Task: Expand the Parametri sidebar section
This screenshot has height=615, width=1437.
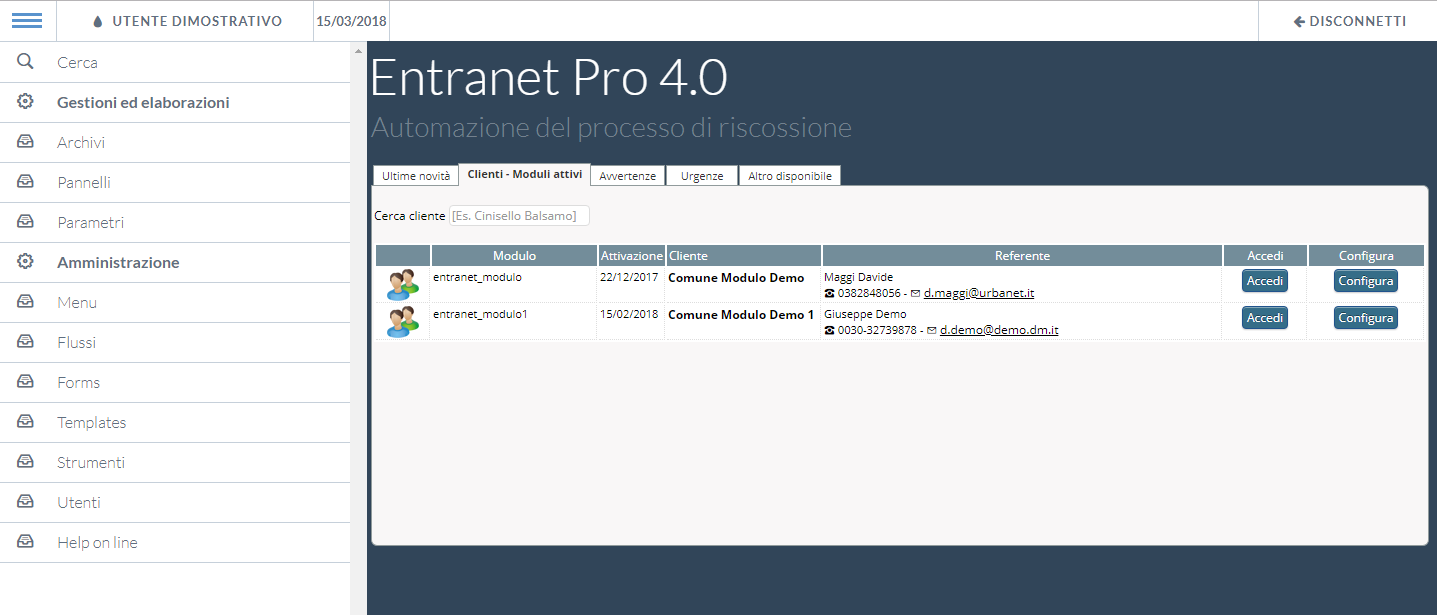Action: pos(90,223)
